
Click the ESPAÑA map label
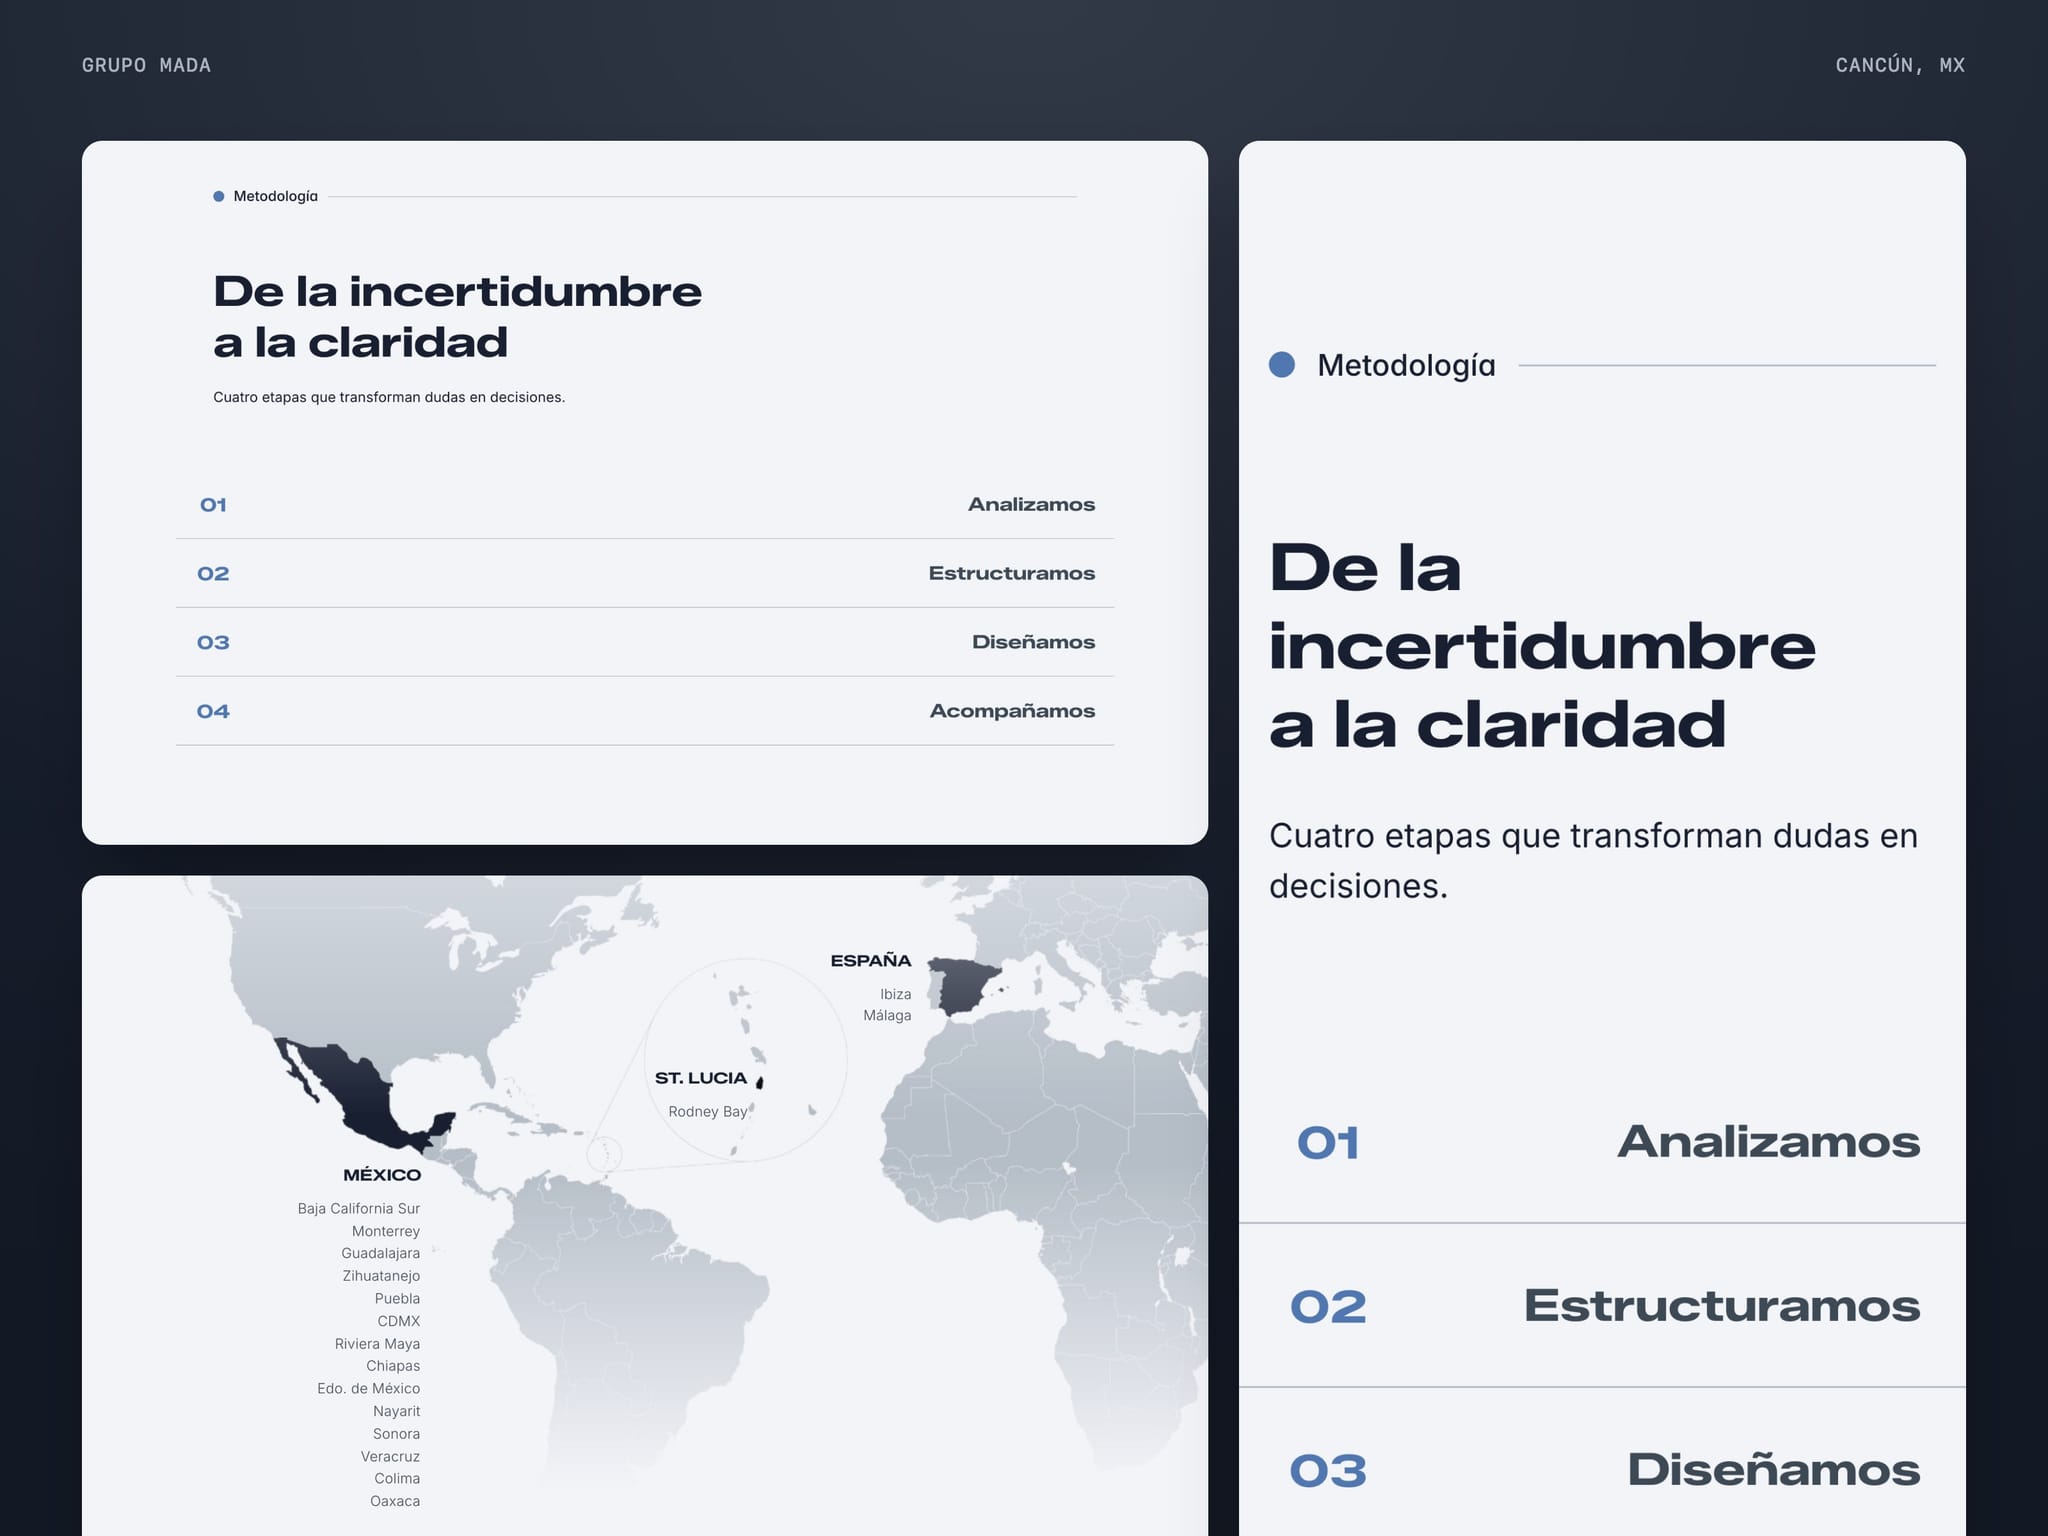pos(871,961)
